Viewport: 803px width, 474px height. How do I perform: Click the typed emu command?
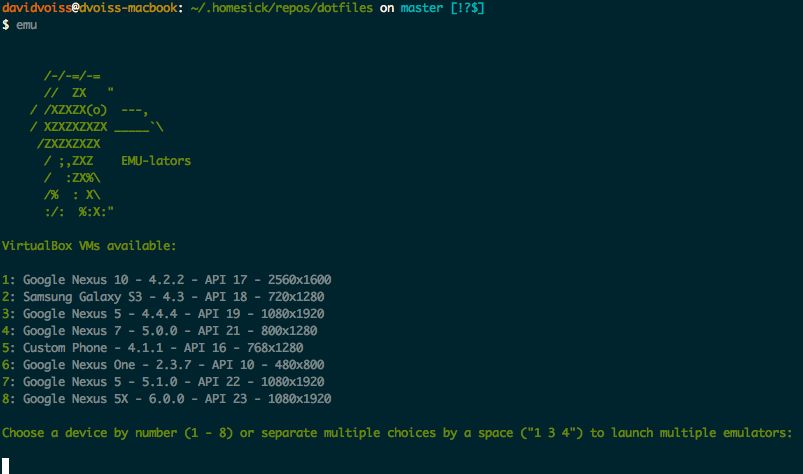27,25
